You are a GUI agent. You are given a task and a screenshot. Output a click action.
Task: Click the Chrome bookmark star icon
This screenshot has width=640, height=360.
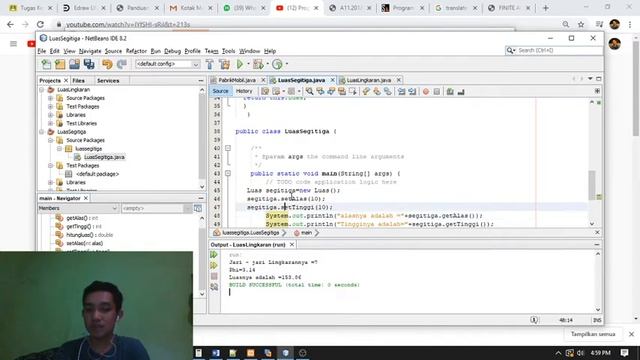pos(581,24)
